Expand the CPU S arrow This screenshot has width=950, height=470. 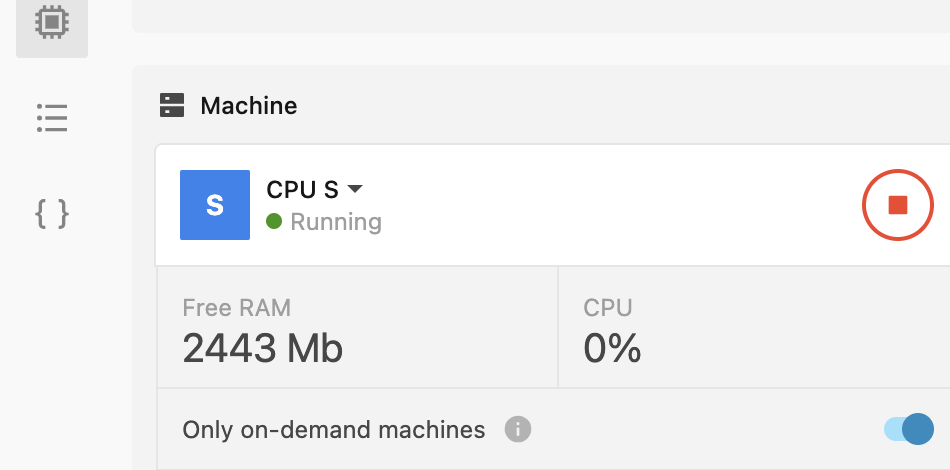[x=354, y=189]
